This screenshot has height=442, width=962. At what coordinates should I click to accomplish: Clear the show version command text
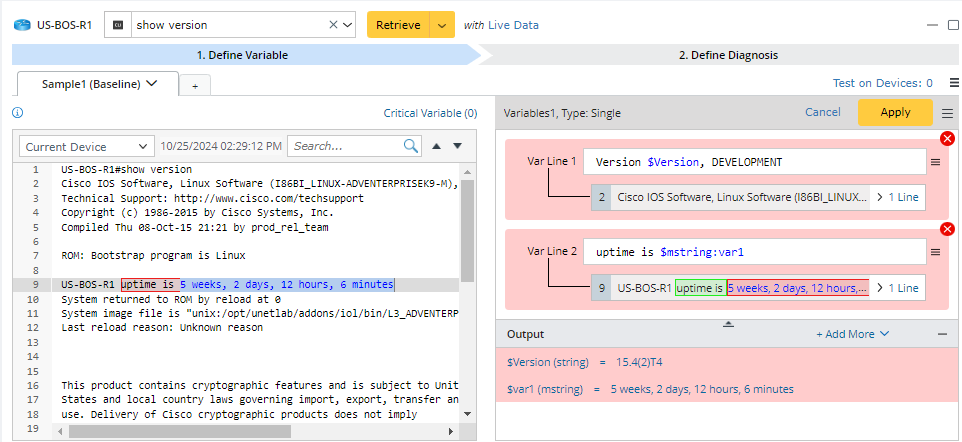(333, 24)
